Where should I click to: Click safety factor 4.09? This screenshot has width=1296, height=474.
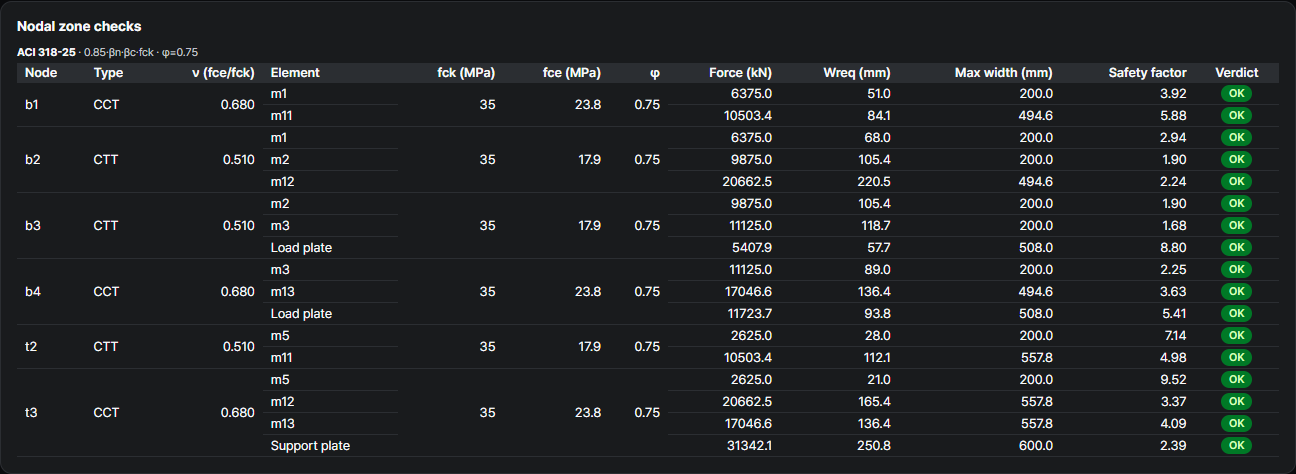1173,423
